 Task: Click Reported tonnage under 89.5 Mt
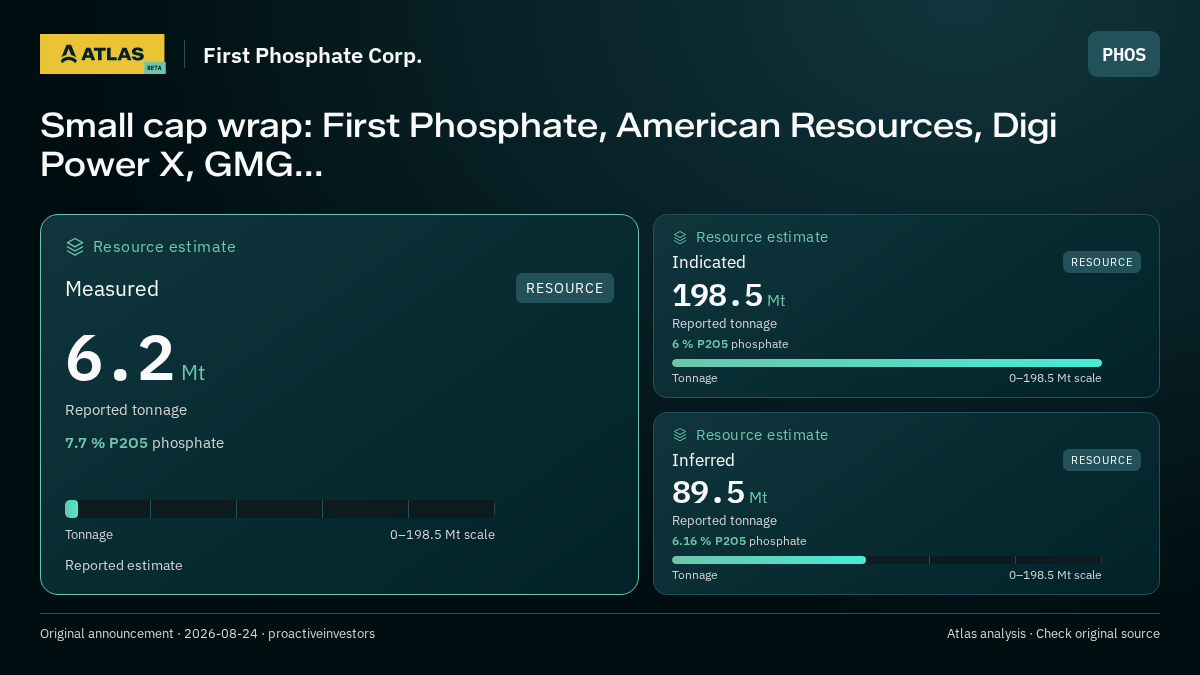[724, 521]
